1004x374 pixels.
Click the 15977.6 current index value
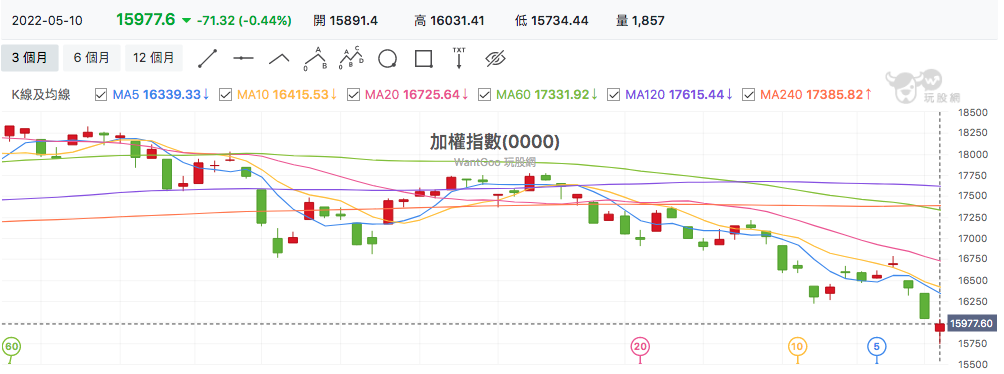pyautogui.click(x=145, y=20)
